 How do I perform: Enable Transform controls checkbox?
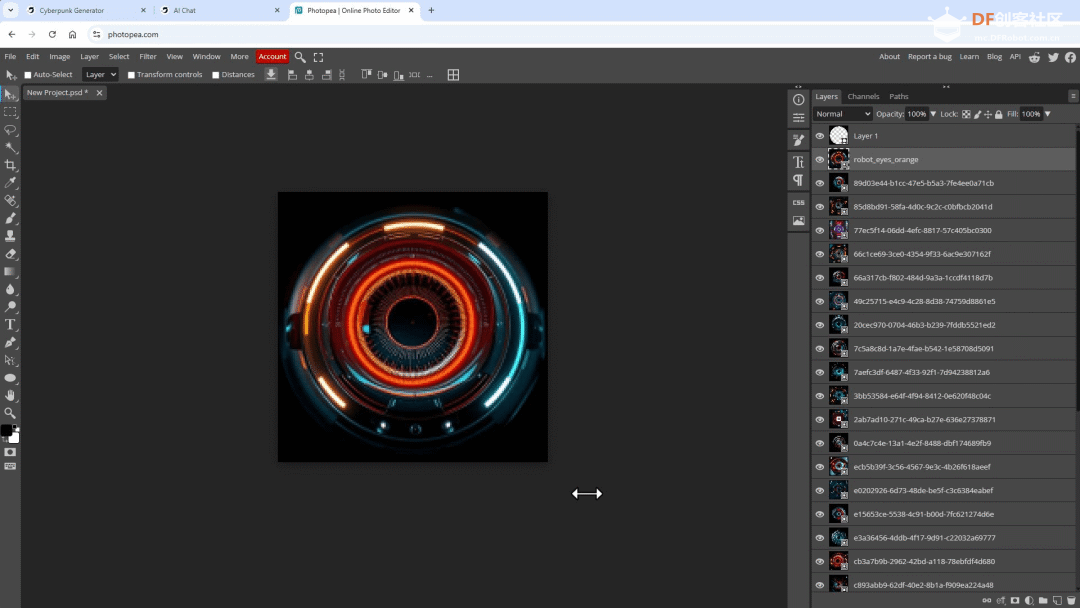click(x=132, y=75)
